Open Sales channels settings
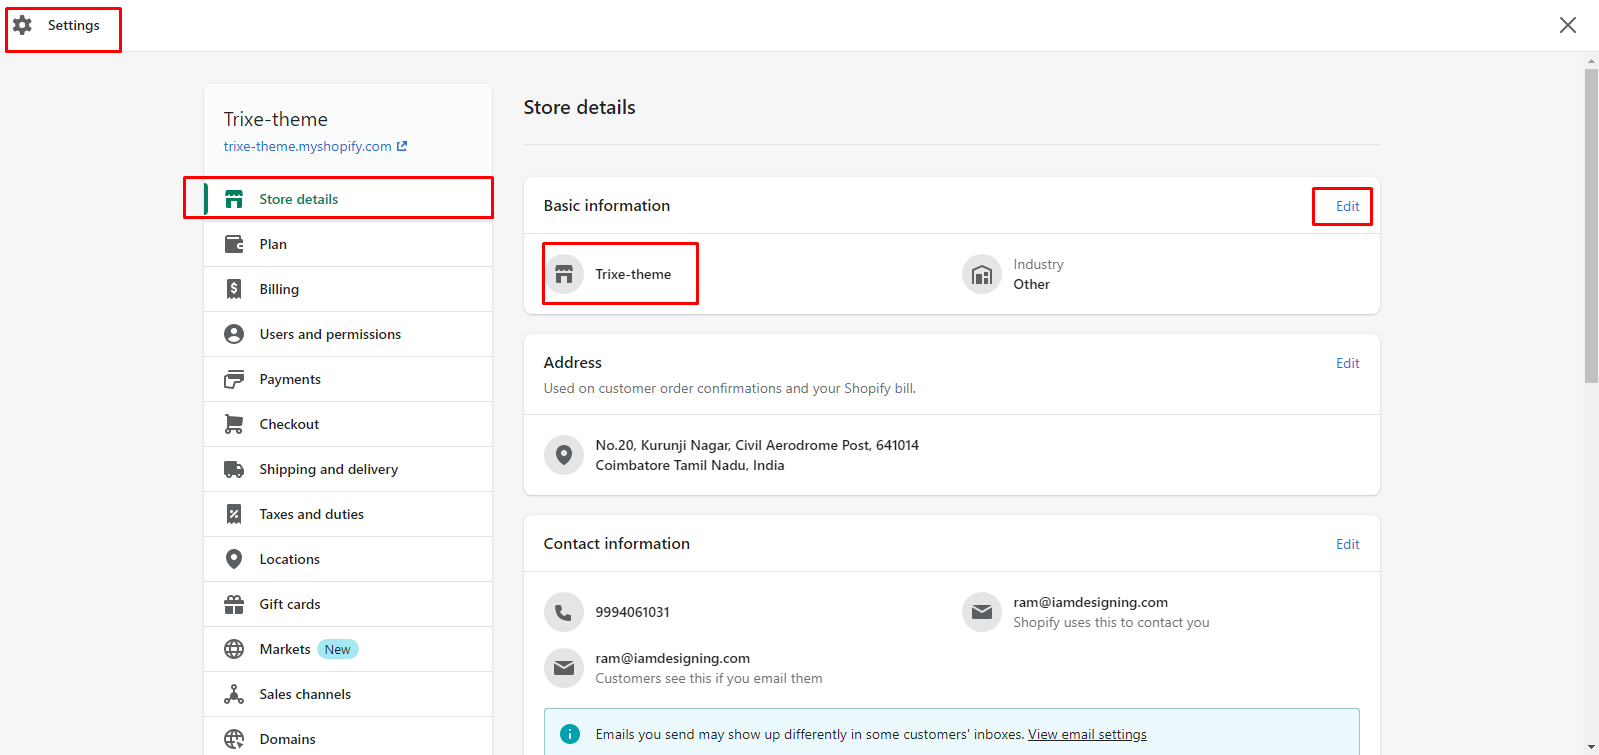 348,694
